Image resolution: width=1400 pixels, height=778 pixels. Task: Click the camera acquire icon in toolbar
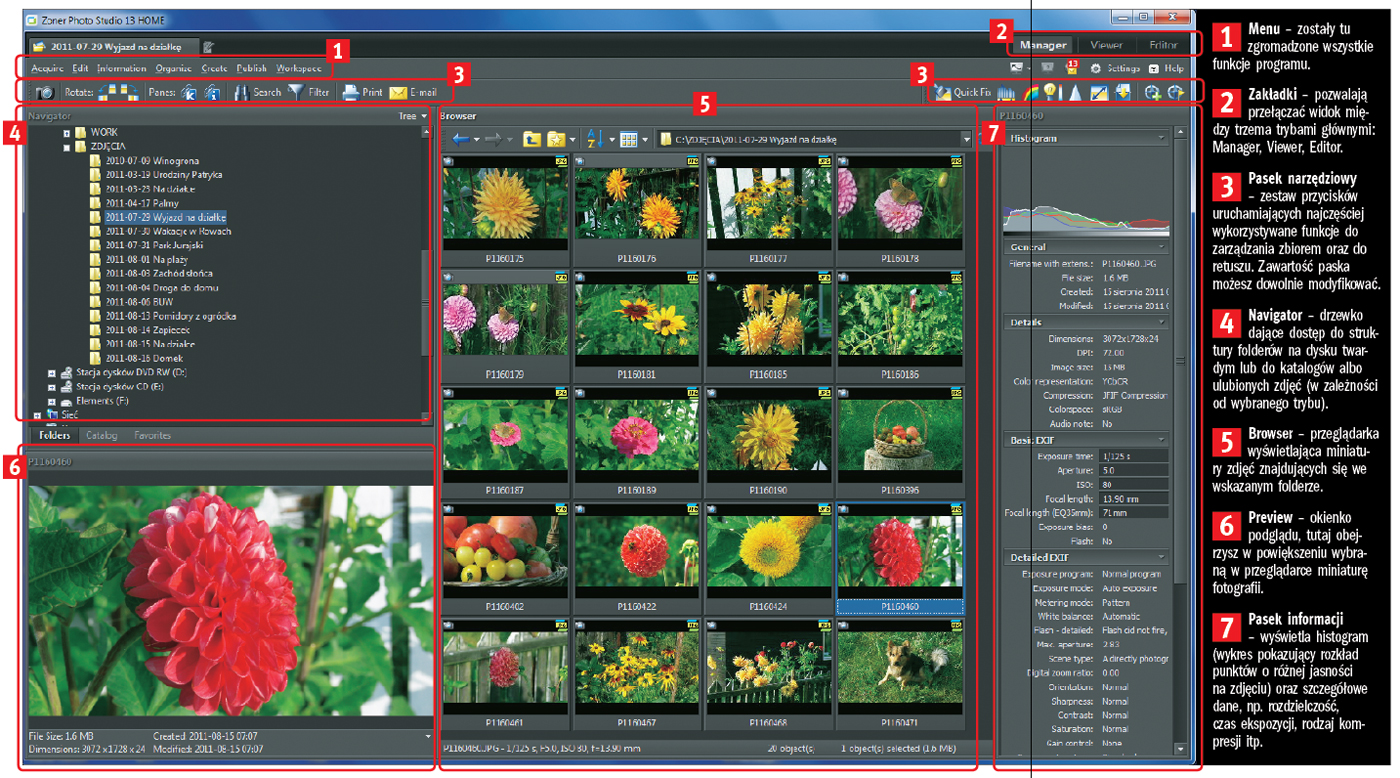click(x=45, y=93)
